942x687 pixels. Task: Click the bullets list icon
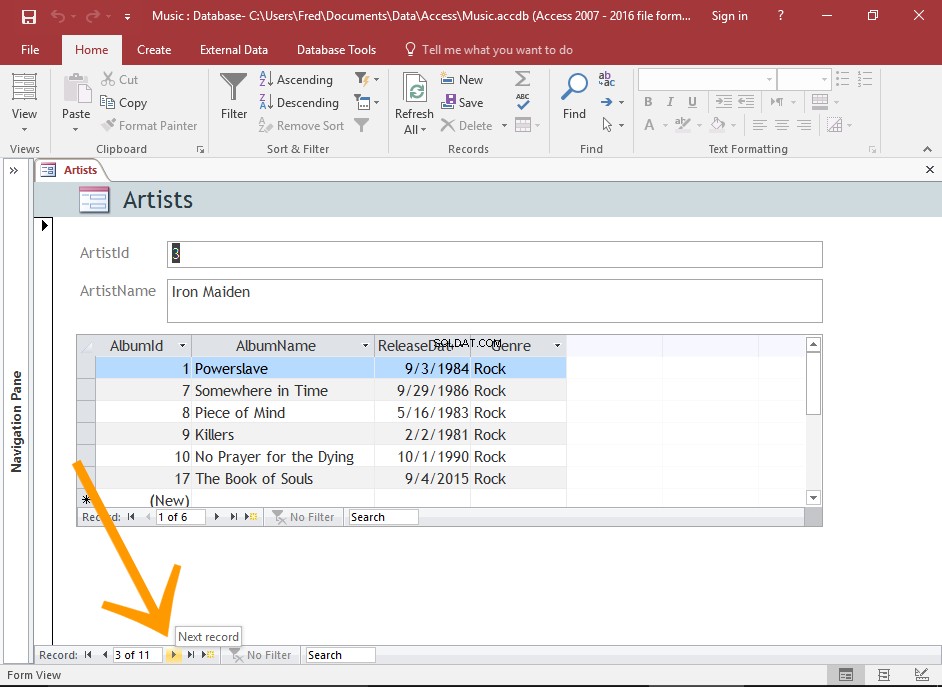(843, 79)
